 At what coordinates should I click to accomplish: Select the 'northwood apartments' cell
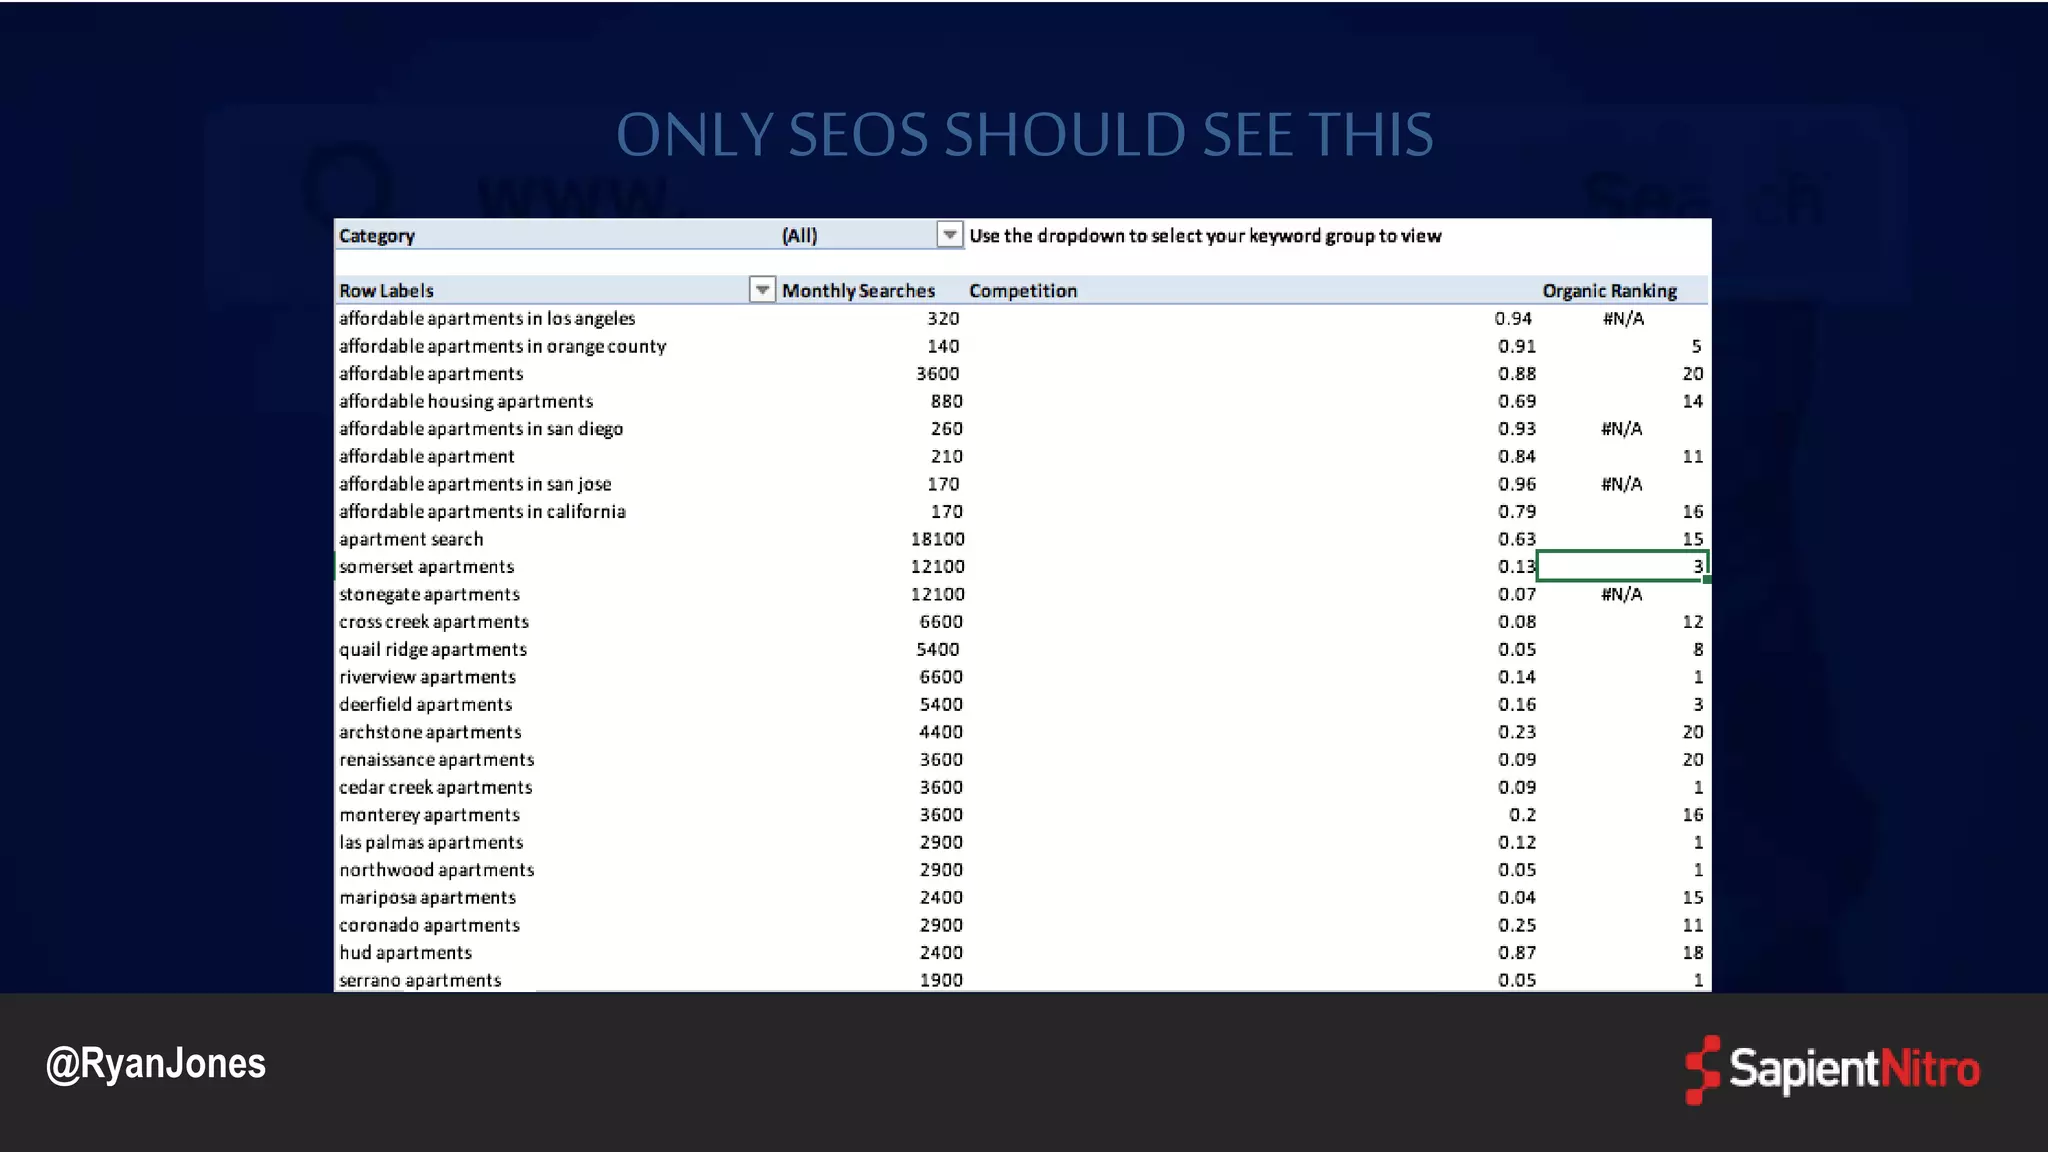tap(436, 870)
